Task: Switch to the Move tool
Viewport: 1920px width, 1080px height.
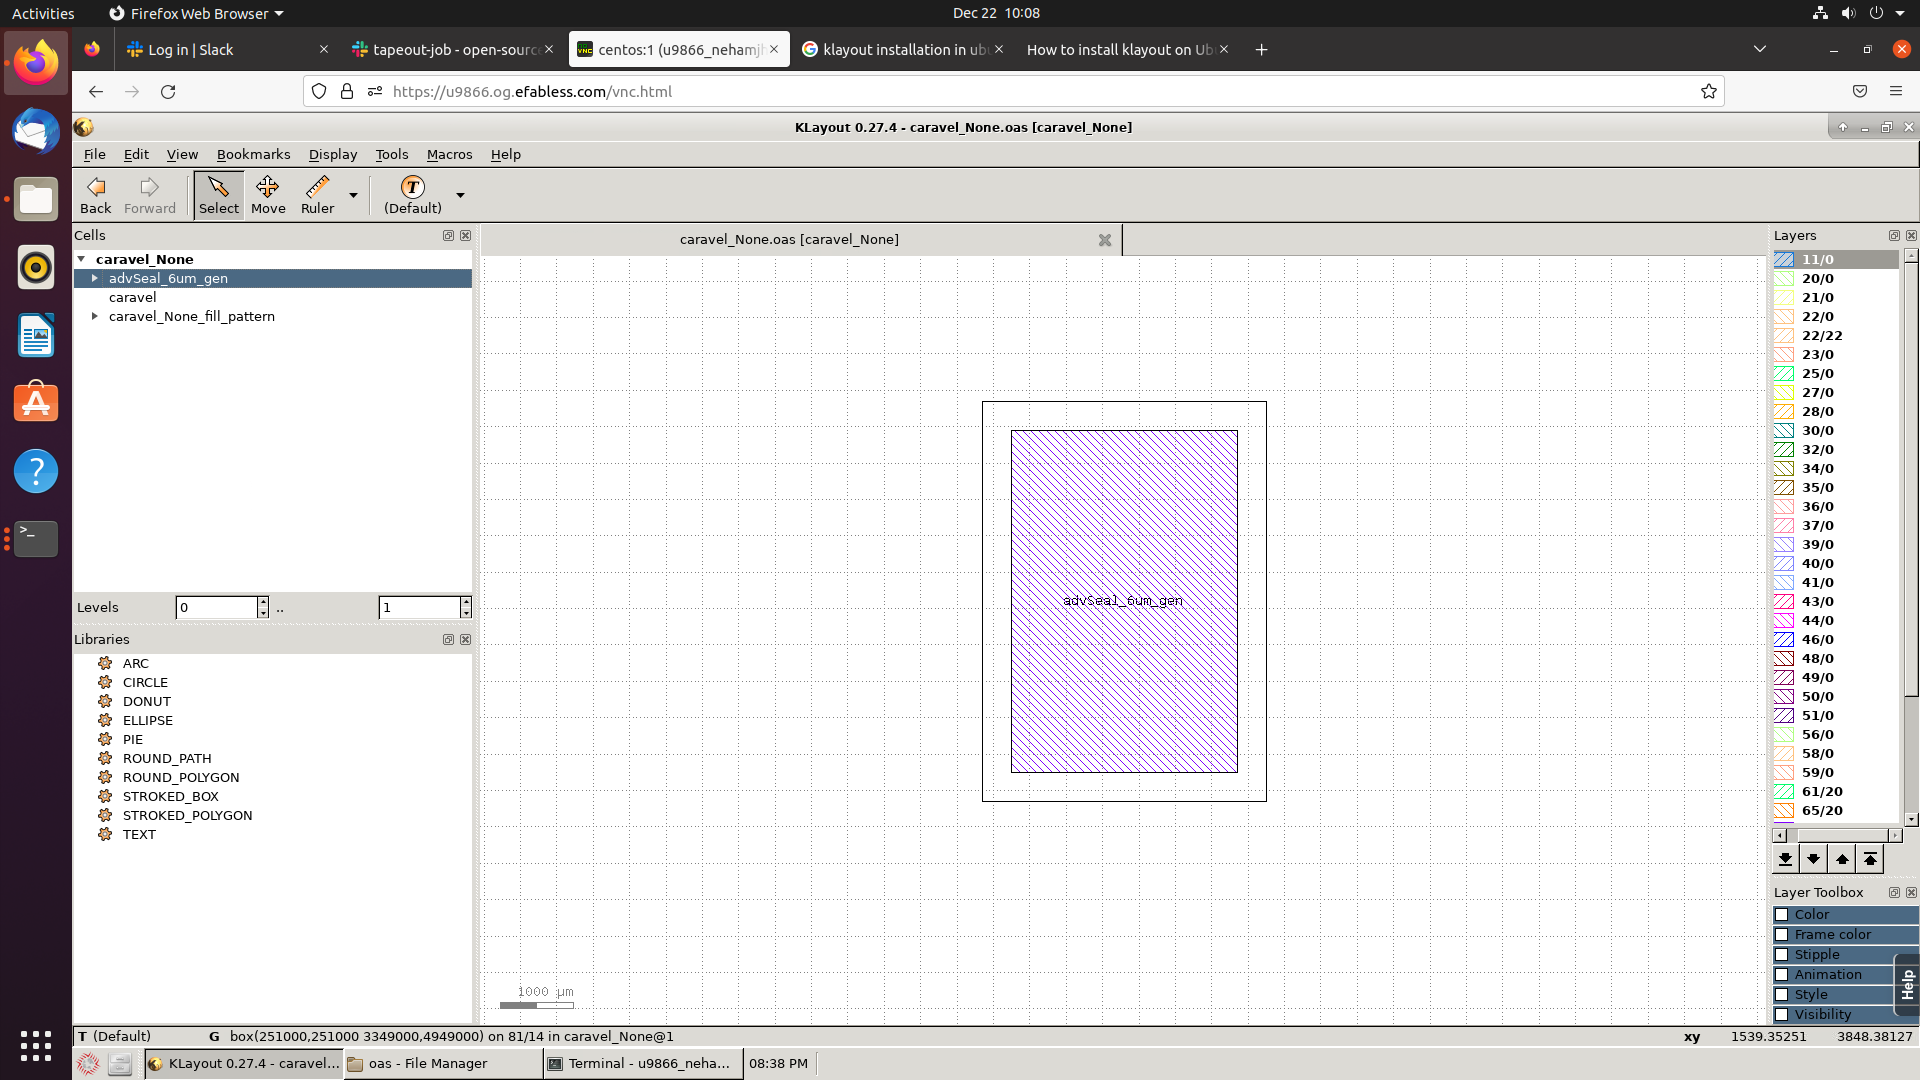Action: click(x=268, y=193)
